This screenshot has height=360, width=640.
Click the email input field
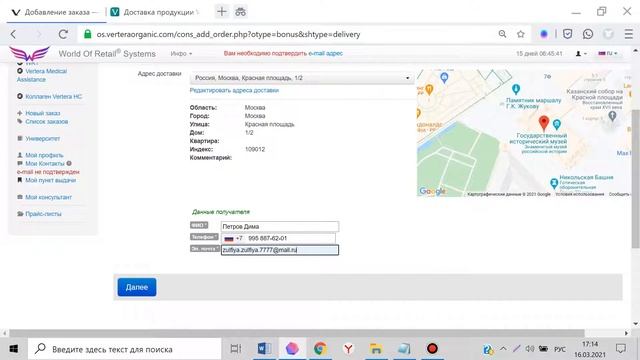click(280, 250)
